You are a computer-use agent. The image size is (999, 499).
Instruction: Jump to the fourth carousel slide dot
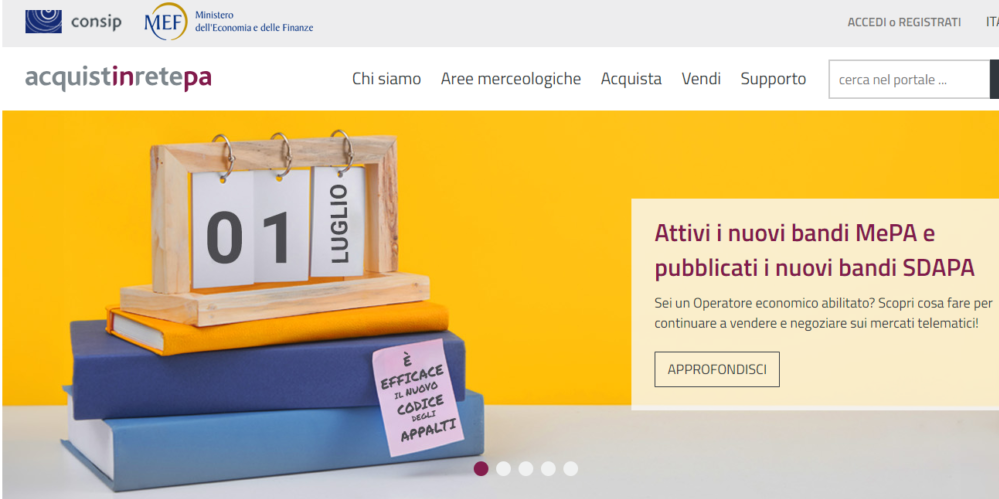click(x=548, y=469)
